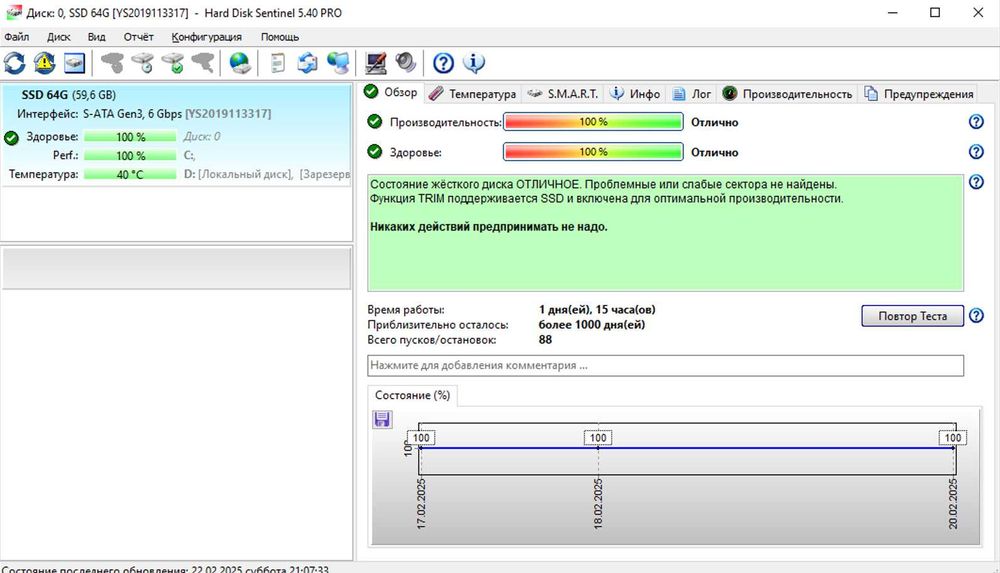Click help icon beside Здоровье Отлично row
The width and height of the screenshot is (1000, 573).
[x=976, y=152]
